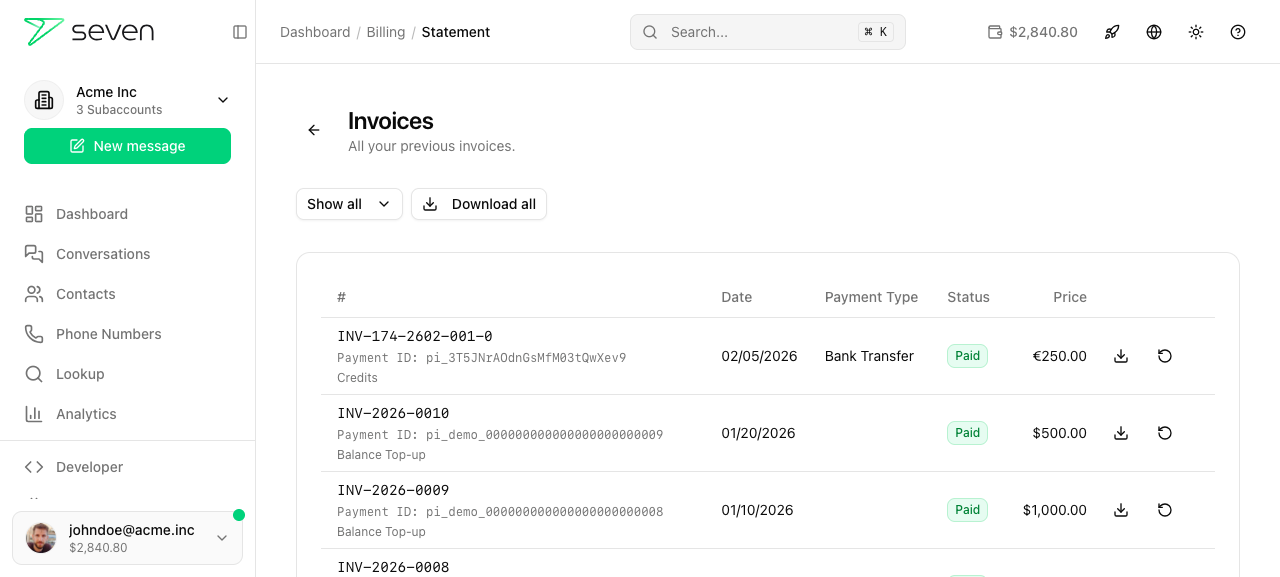
Task: Select invoice number INV-2026-0008
Action: coord(393,567)
